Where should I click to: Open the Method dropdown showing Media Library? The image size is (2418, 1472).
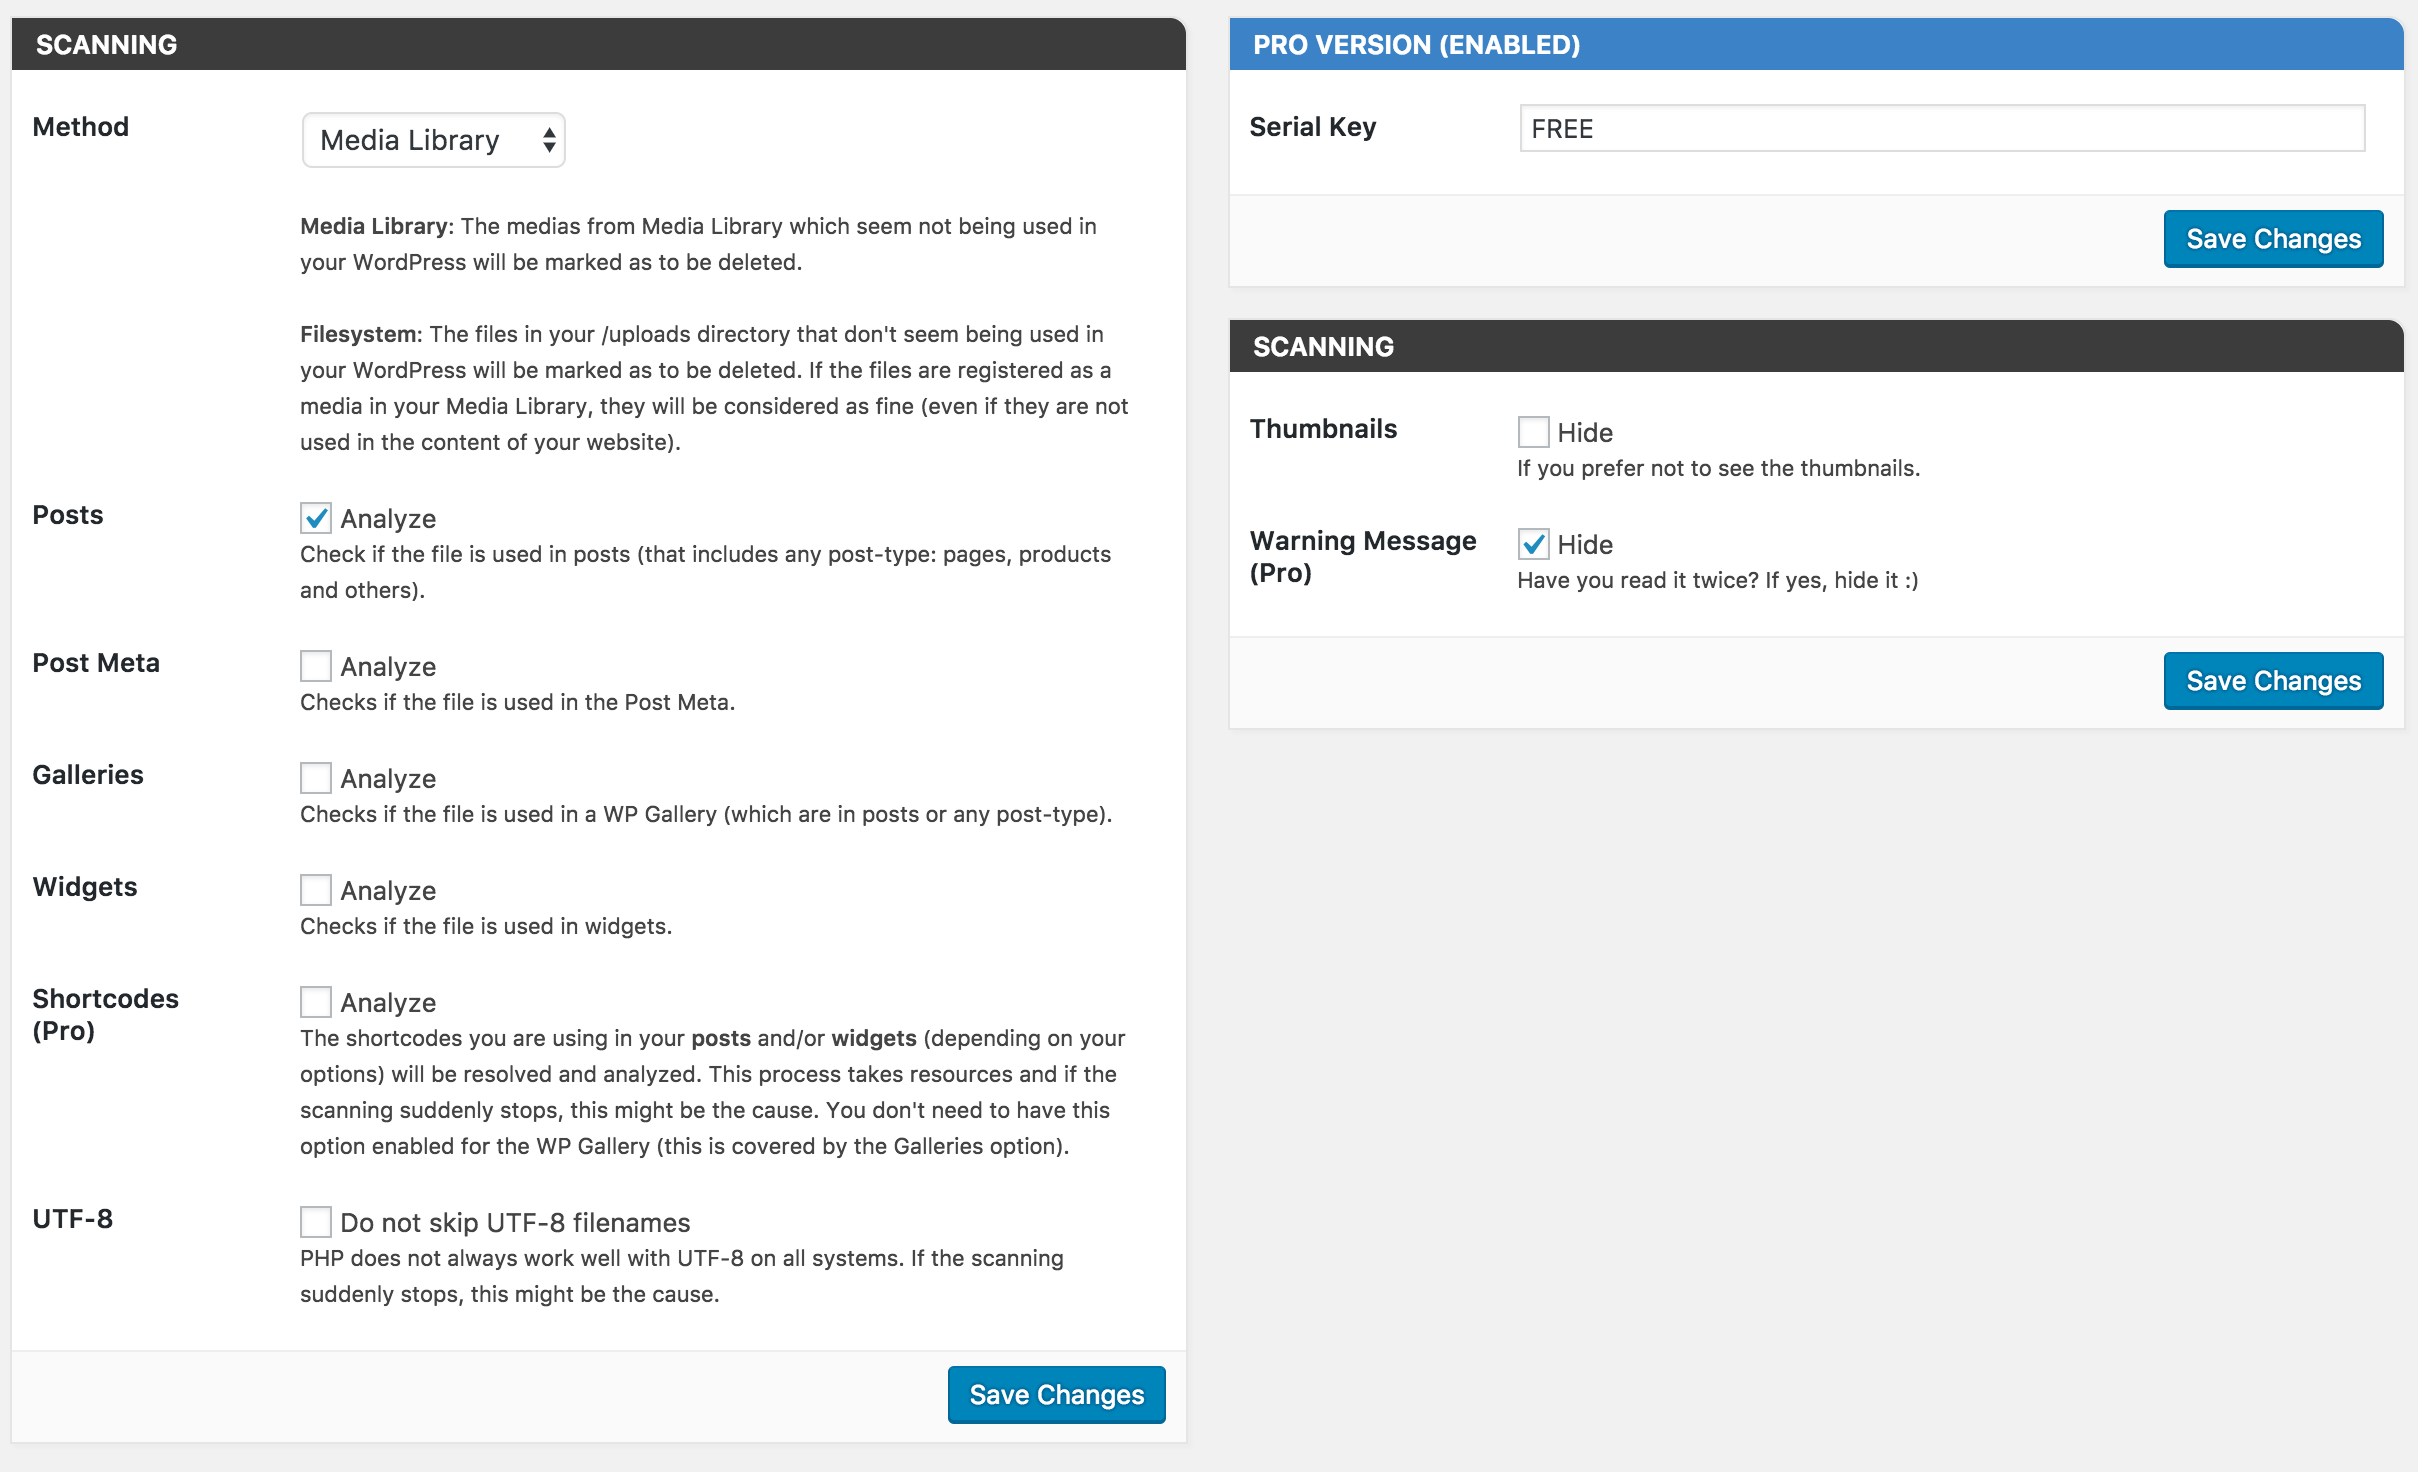click(432, 140)
